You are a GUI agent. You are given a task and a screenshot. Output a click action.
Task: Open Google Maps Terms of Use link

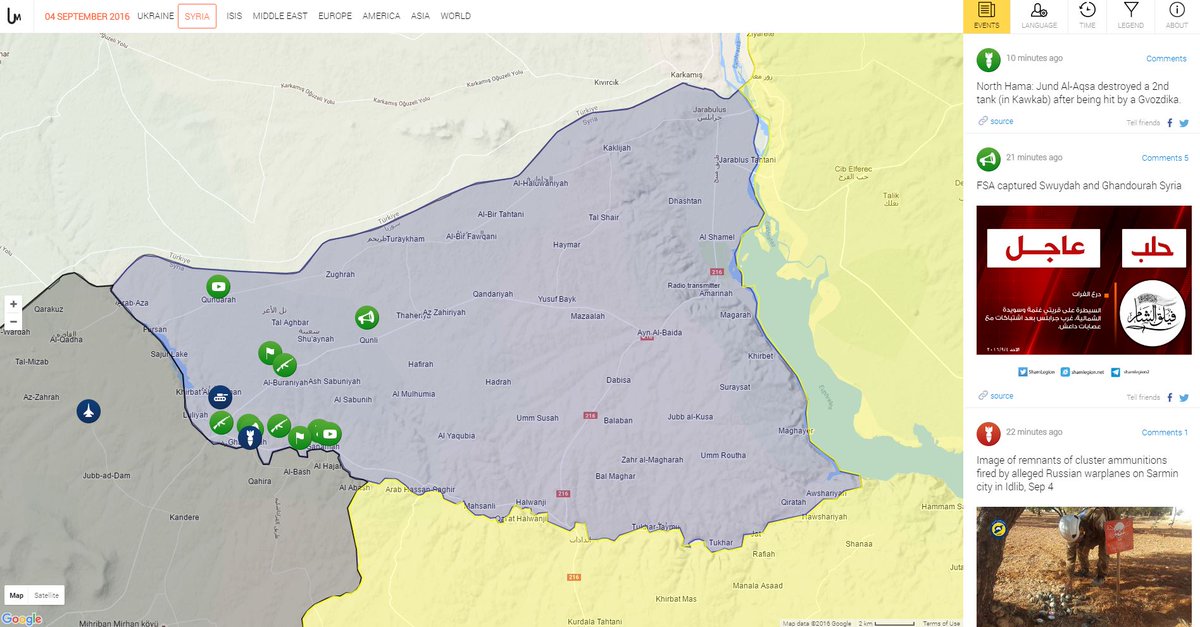(x=941, y=623)
